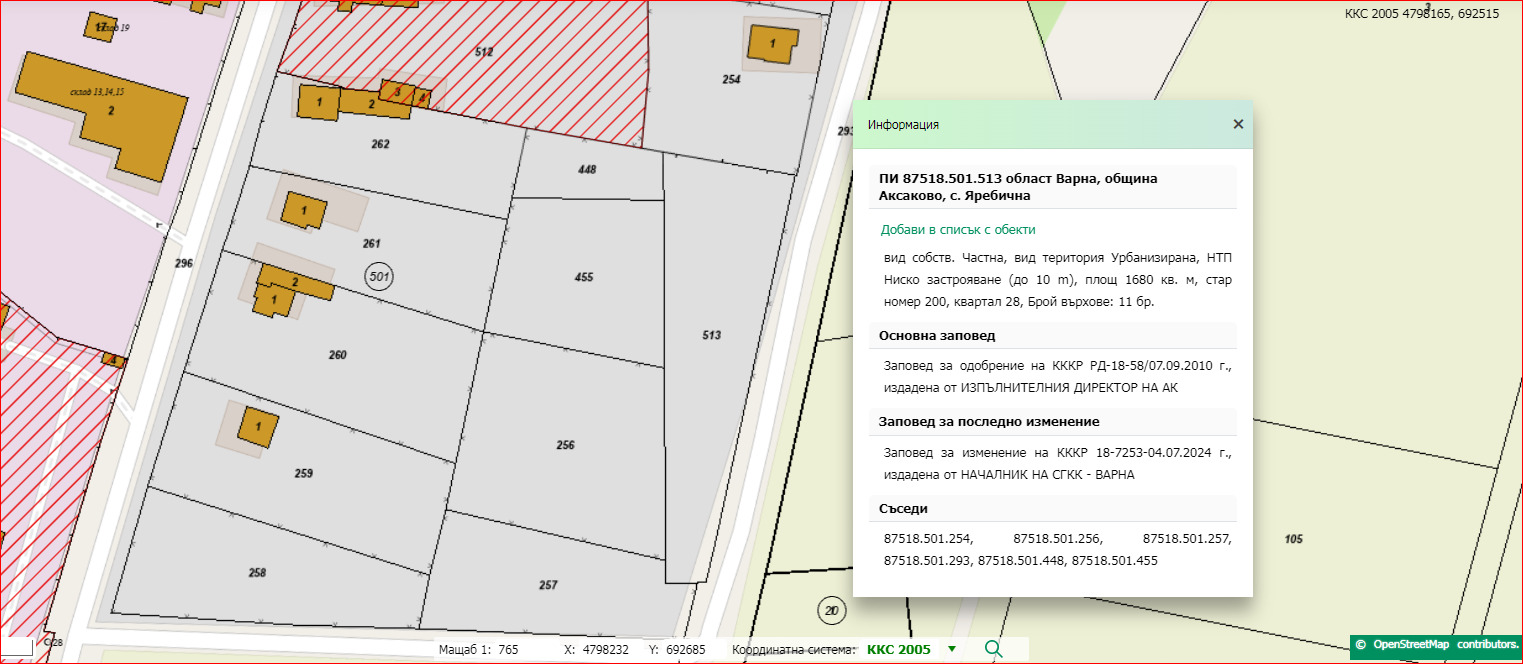
Task: Click parcel 513 on the map
Action: point(712,335)
